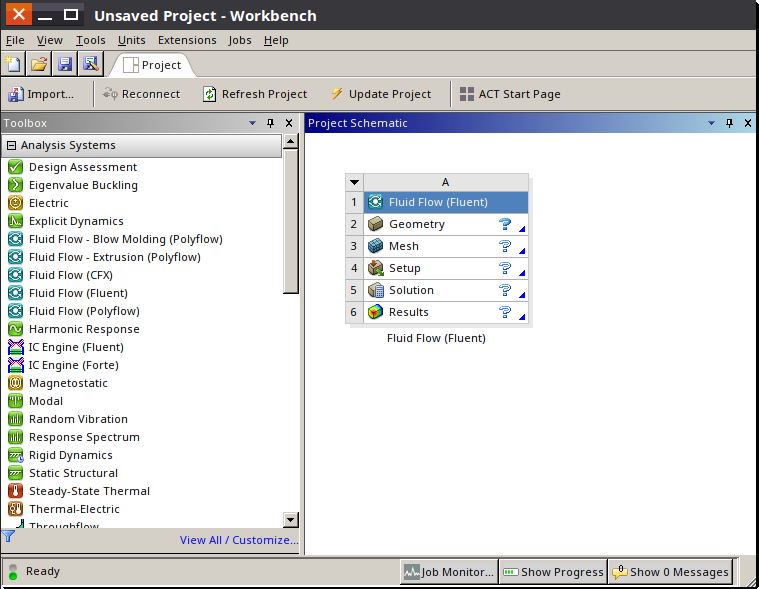
Task: Open the View menu
Action: (x=50, y=40)
